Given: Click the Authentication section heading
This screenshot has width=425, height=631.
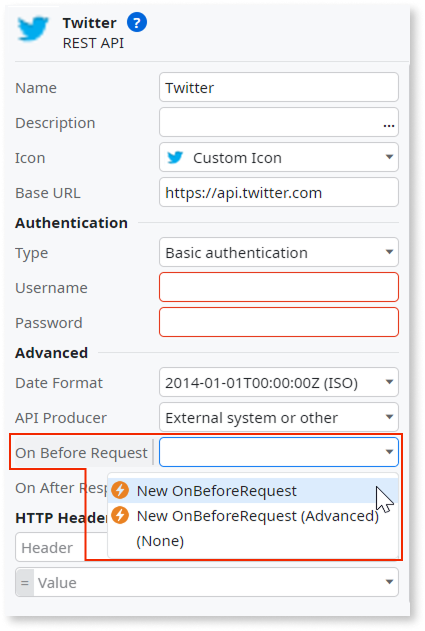Looking at the screenshot, I should [72, 223].
